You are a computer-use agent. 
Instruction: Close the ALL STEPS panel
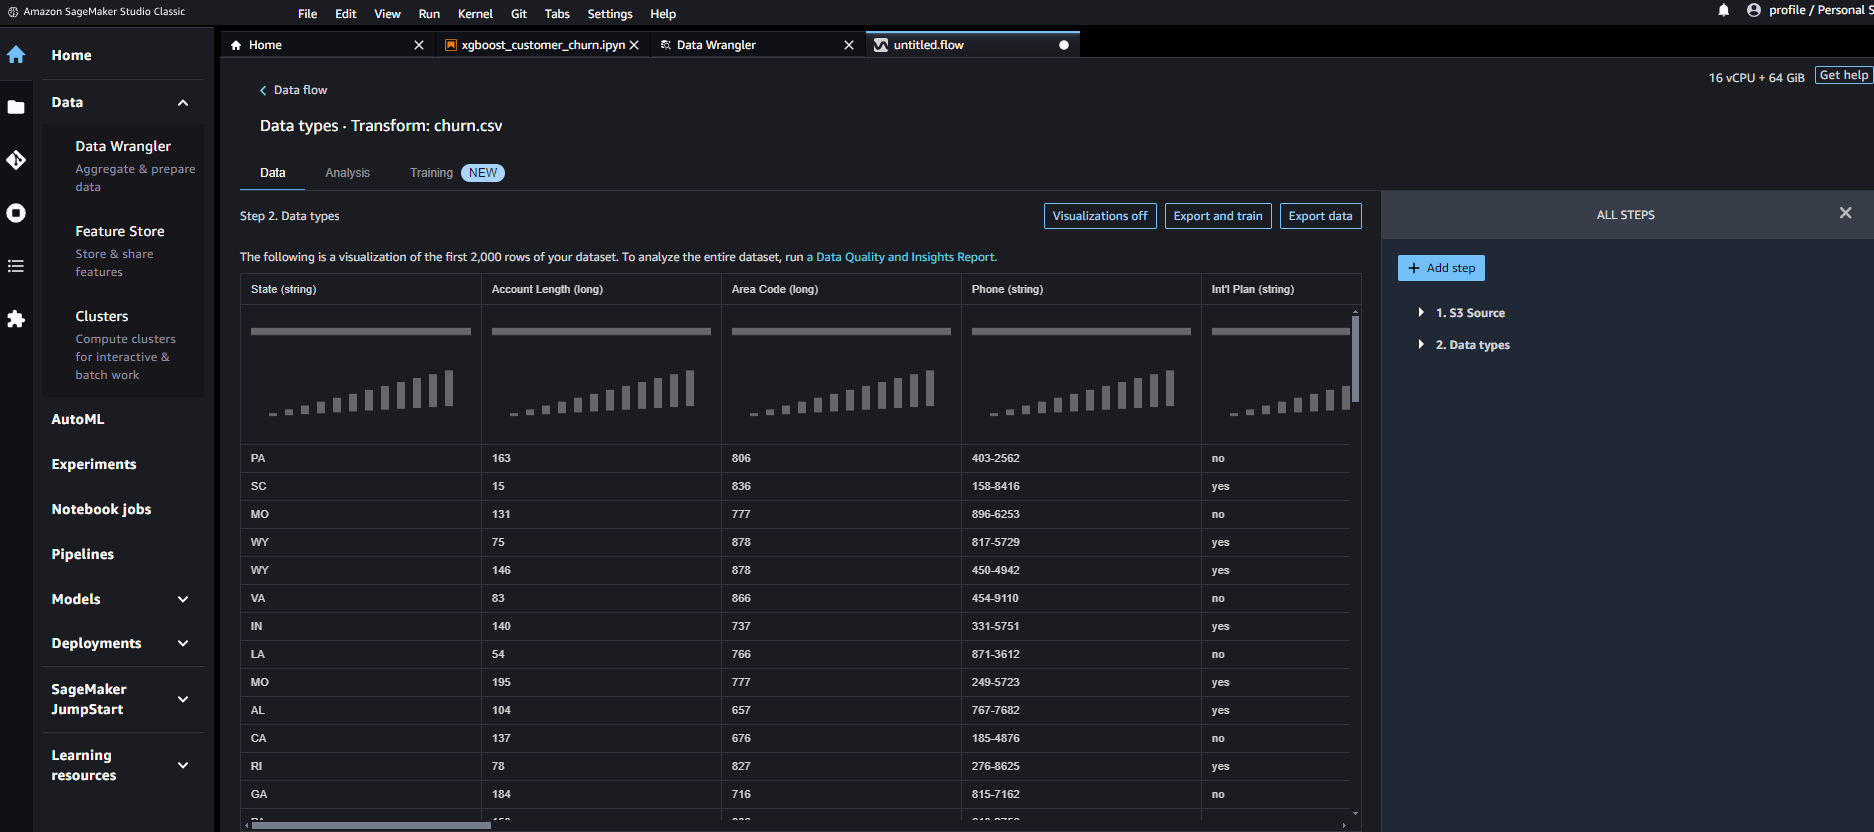click(1846, 213)
